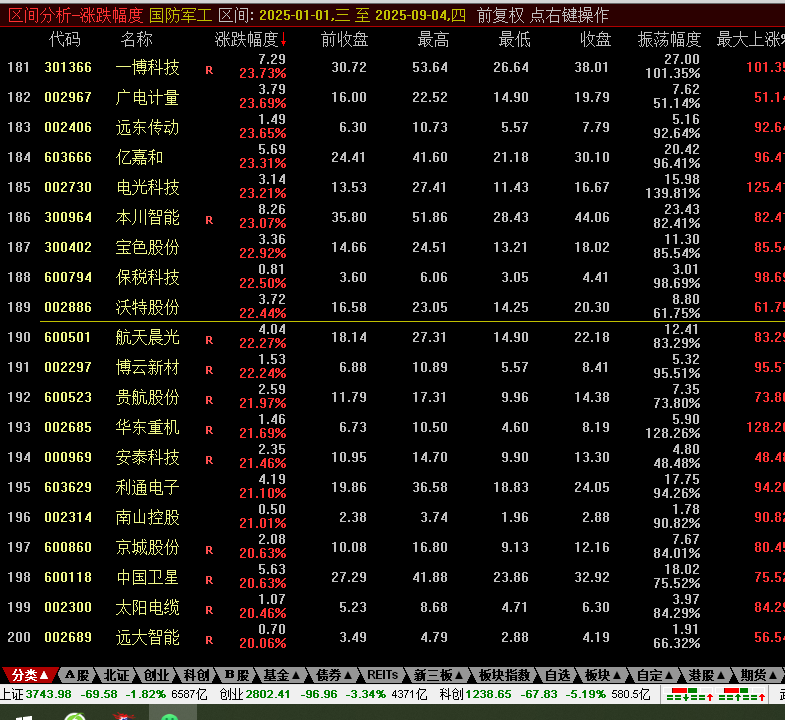Click closing price 44.06 of 本川智能
The width and height of the screenshot is (785, 720).
coord(592,217)
